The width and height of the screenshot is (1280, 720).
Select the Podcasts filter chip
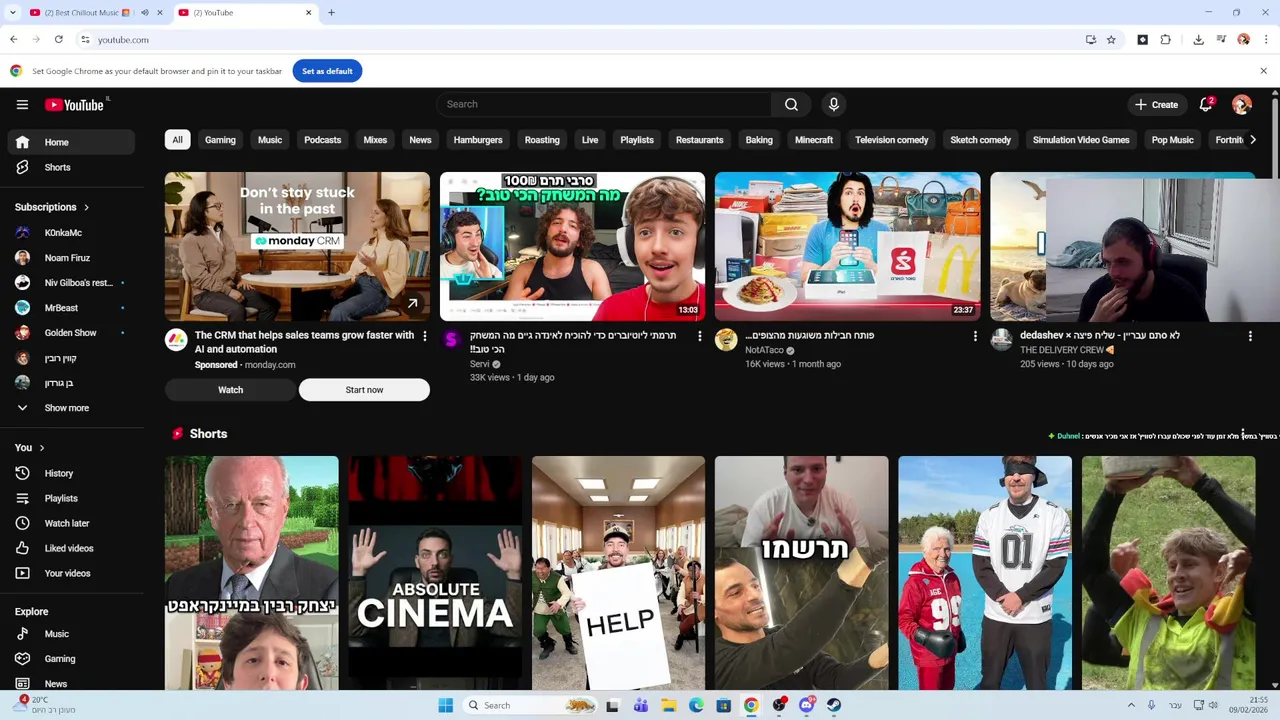[x=322, y=140]
